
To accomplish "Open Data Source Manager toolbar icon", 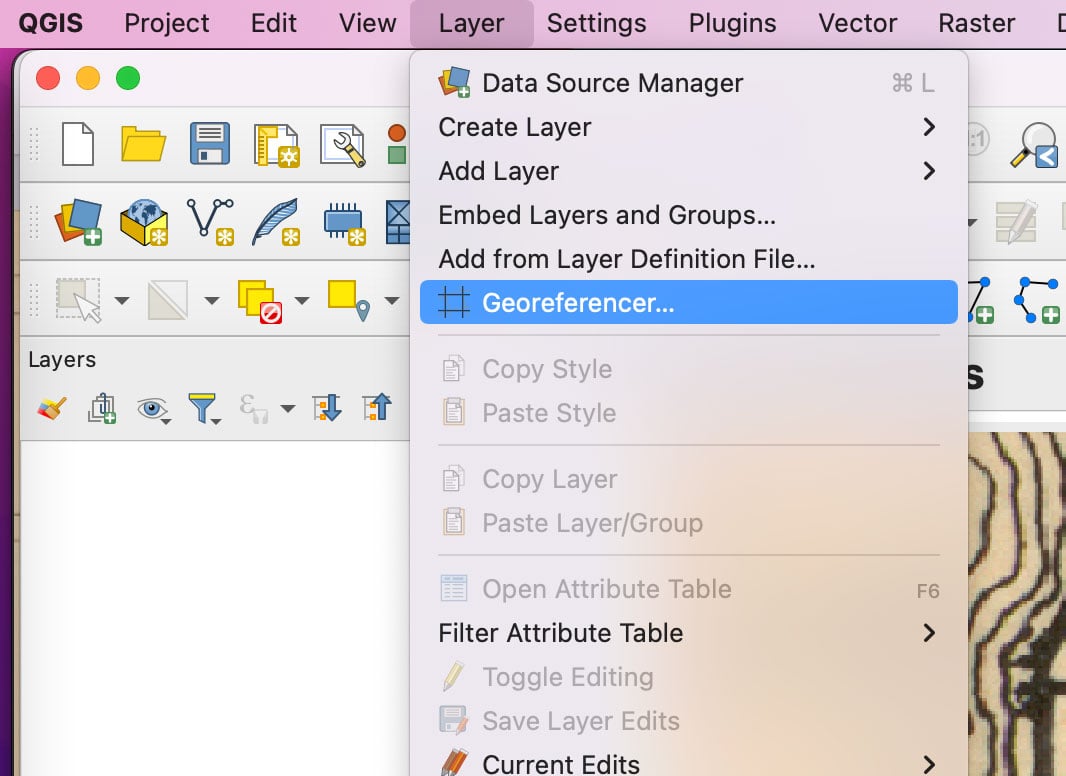I will click(78, 222).
